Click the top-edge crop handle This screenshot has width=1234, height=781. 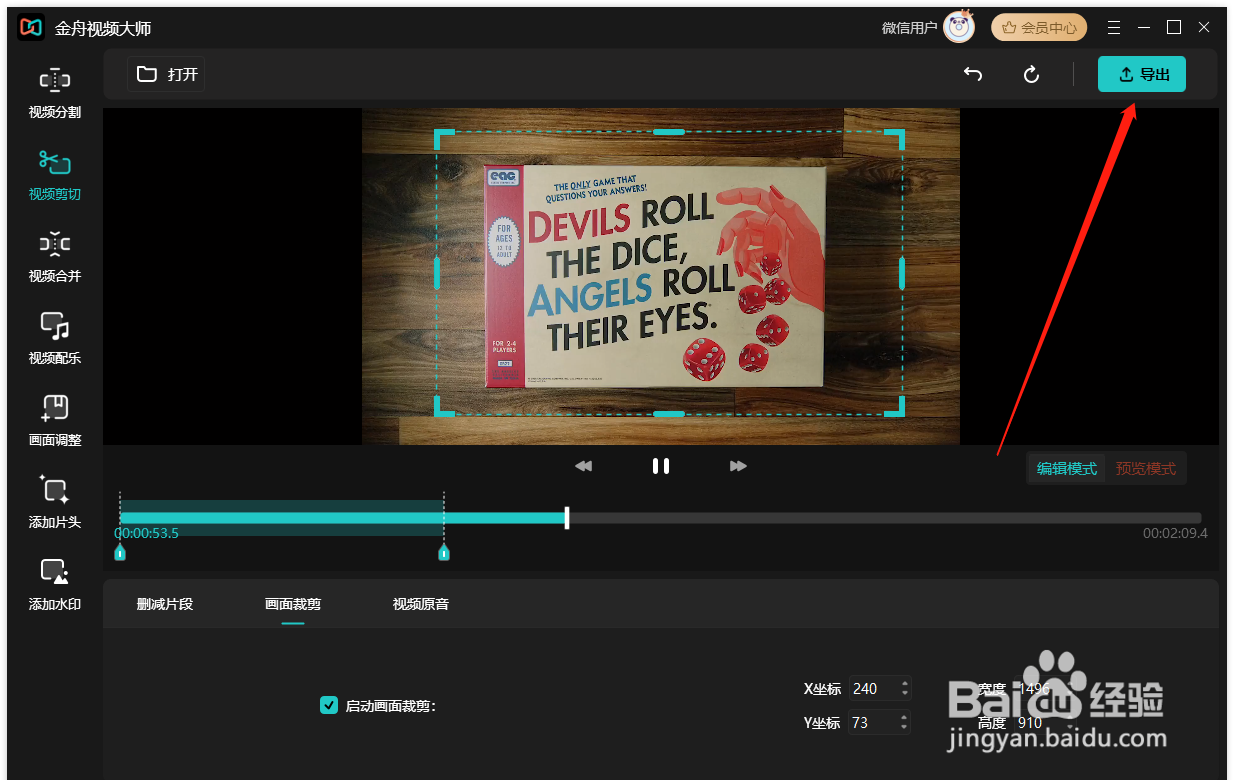[x=669, y=132]
